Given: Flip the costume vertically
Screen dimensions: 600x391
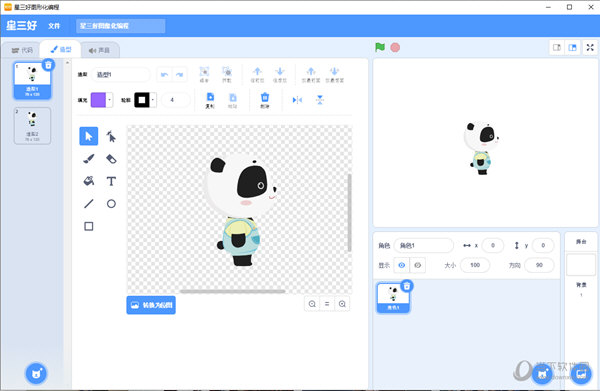Looking at the screenshot, I should tap(320, 100).
